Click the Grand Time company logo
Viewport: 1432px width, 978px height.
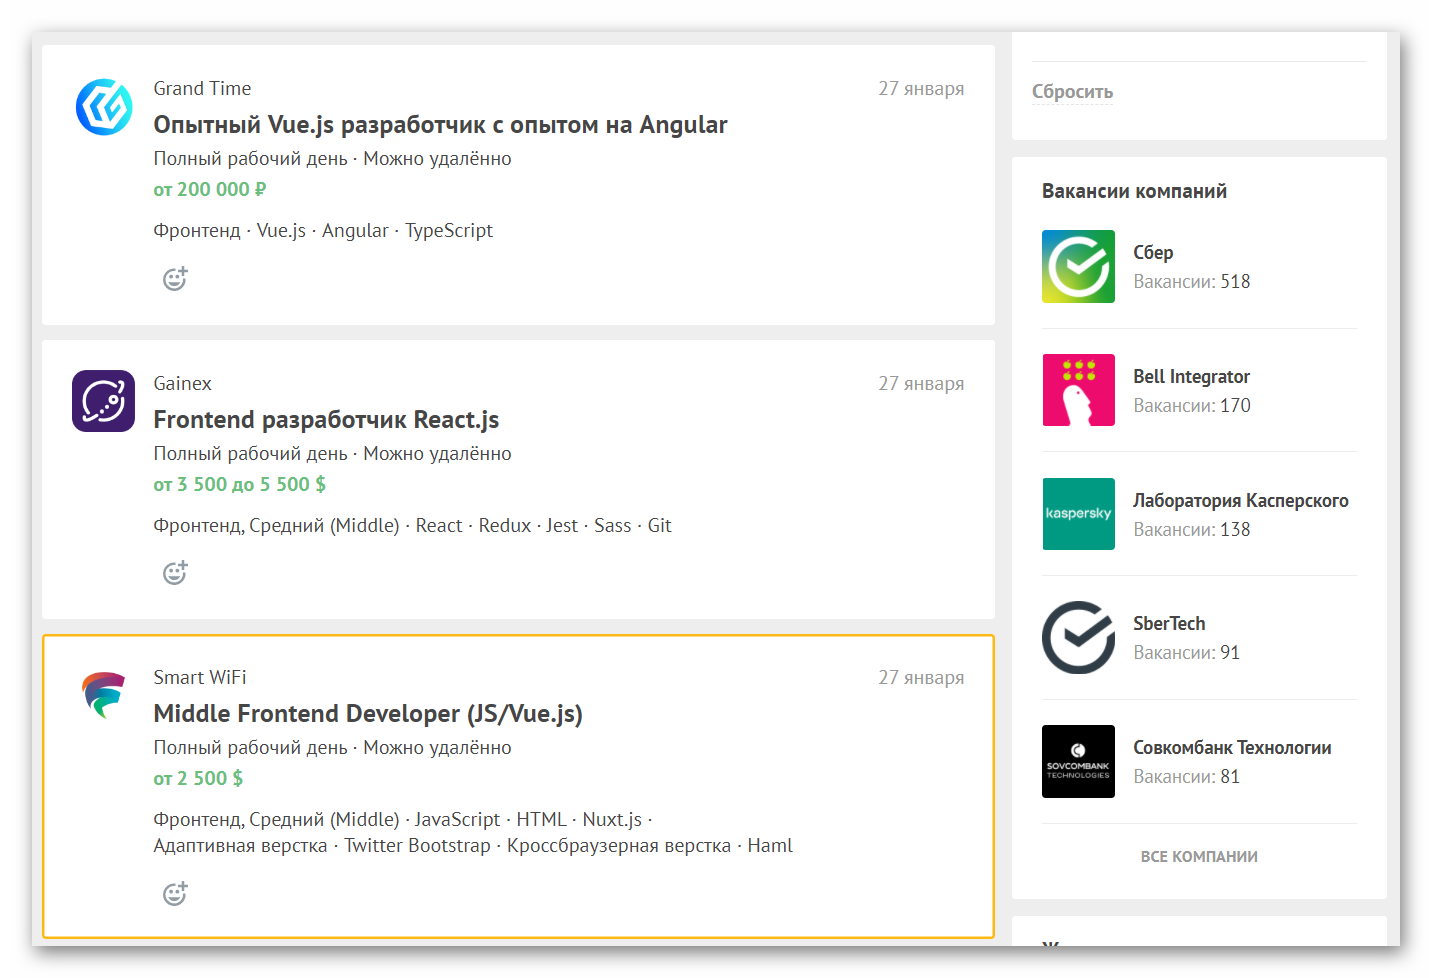tap(104, 106)
